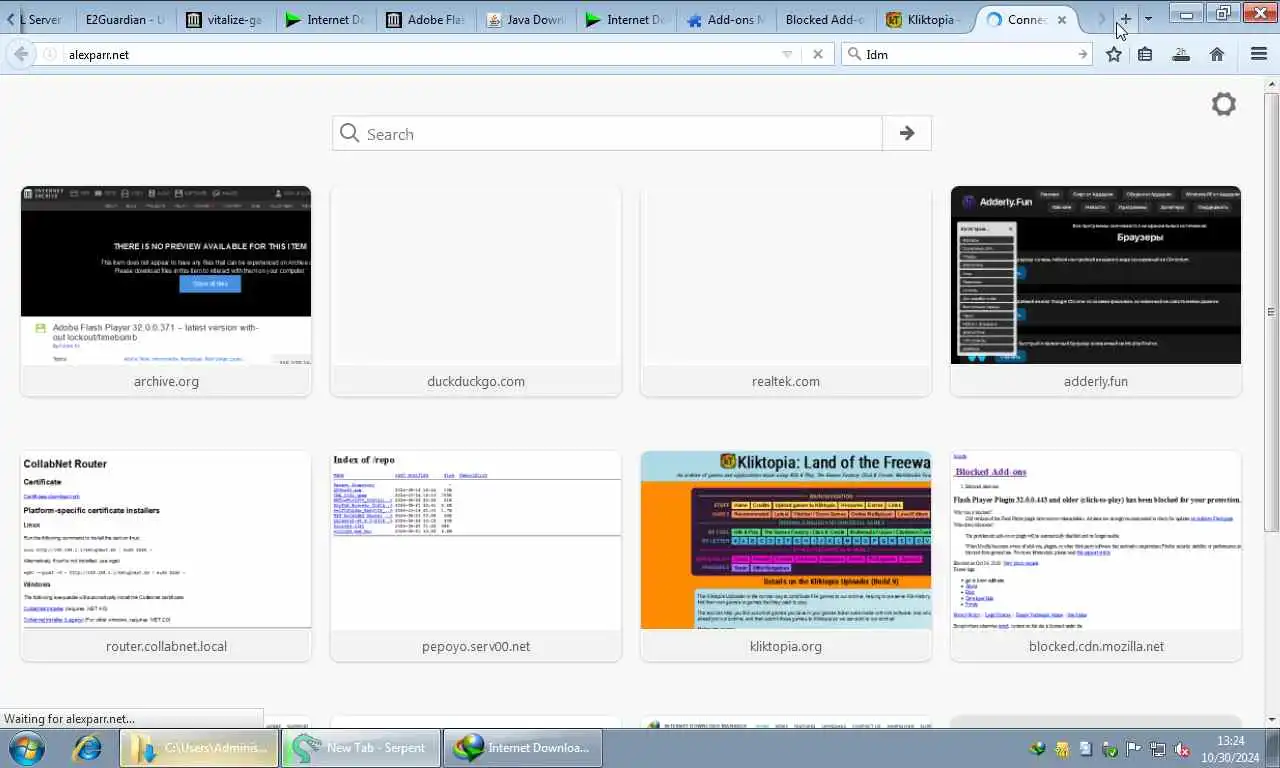Open new tab page settings gear

pos(1224,104)
